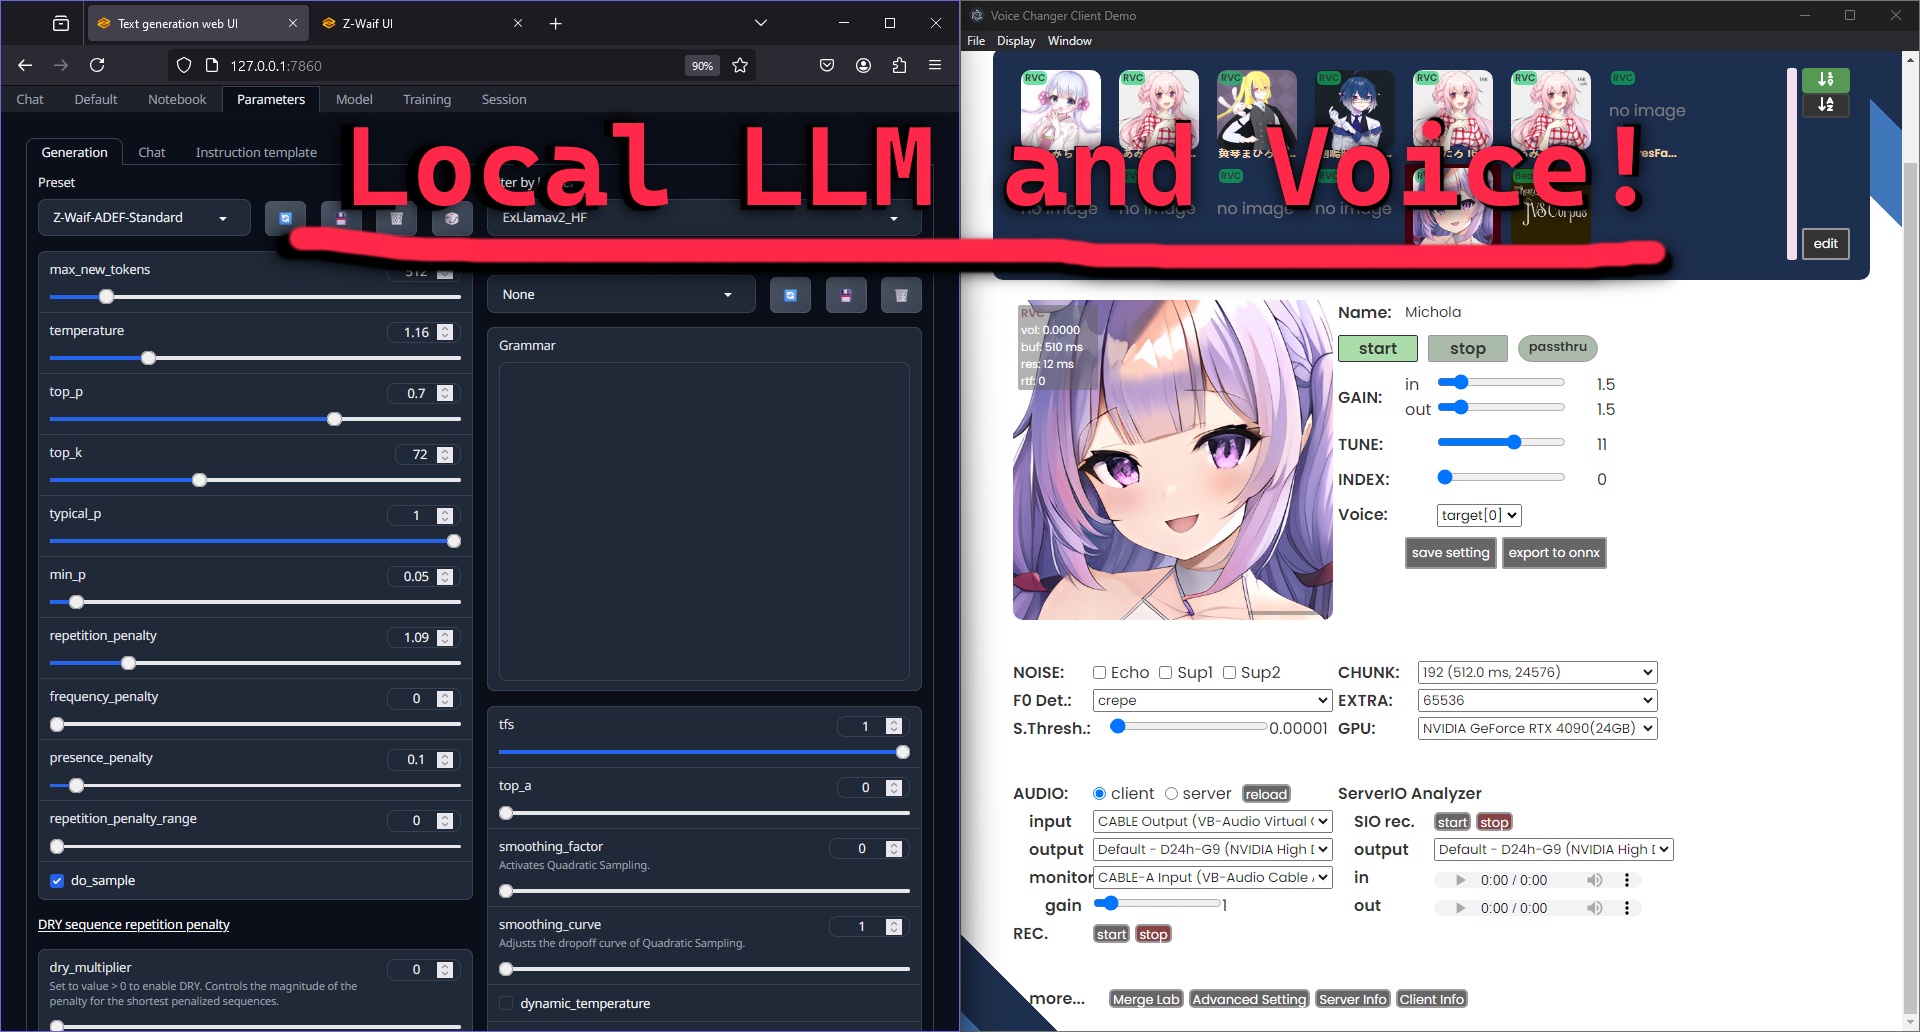Open Session tab

point(504,99)
